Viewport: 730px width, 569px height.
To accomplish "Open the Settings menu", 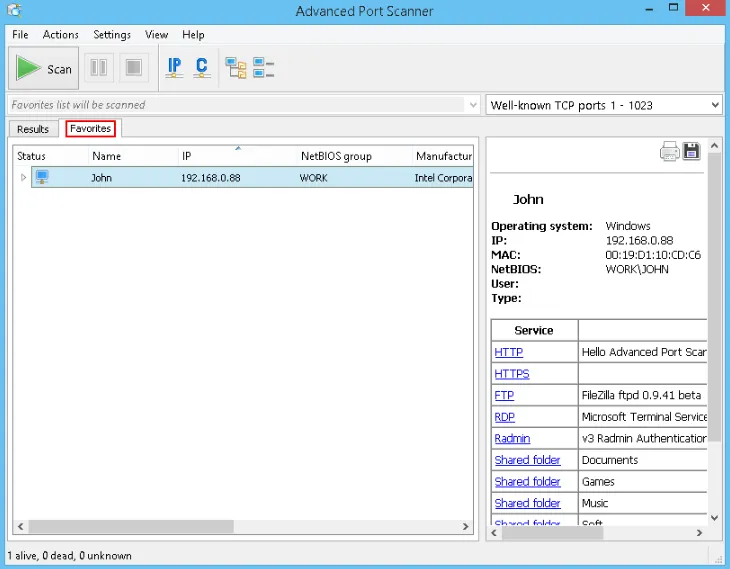I will coord(112,35).
